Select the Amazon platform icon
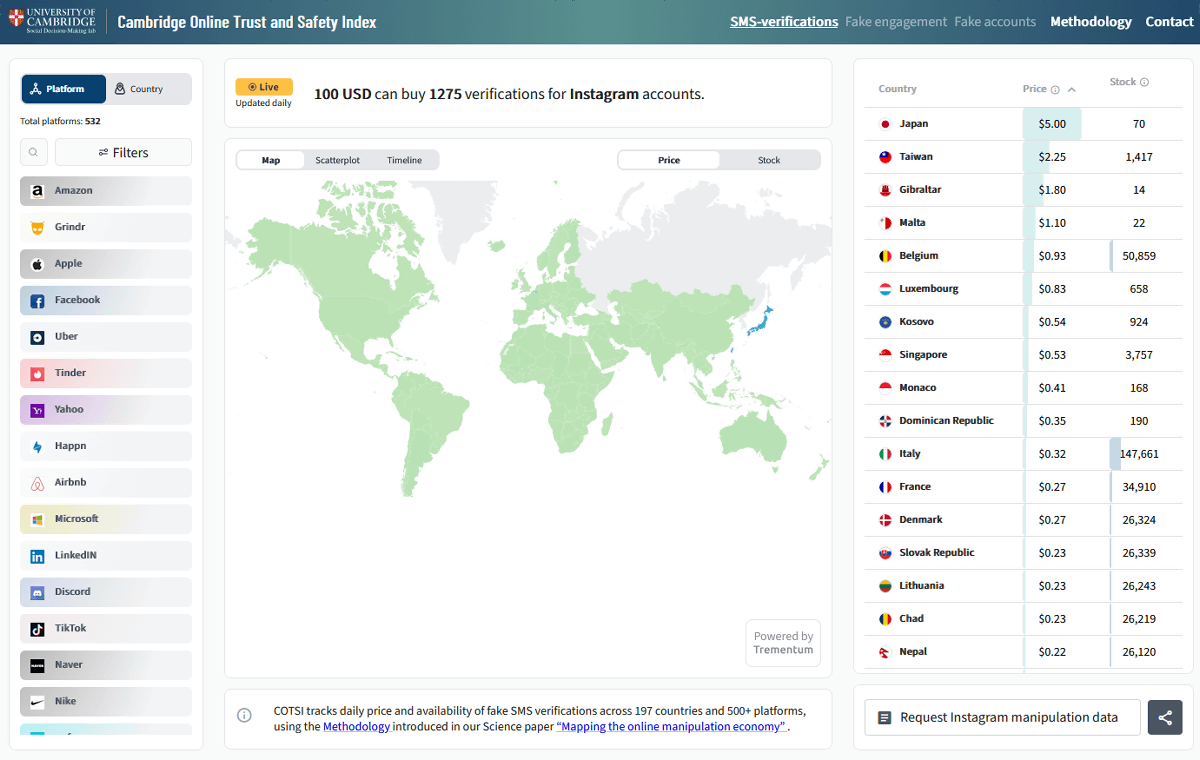Viewport: 1200px width, 760px height. [x=37, y=191]
